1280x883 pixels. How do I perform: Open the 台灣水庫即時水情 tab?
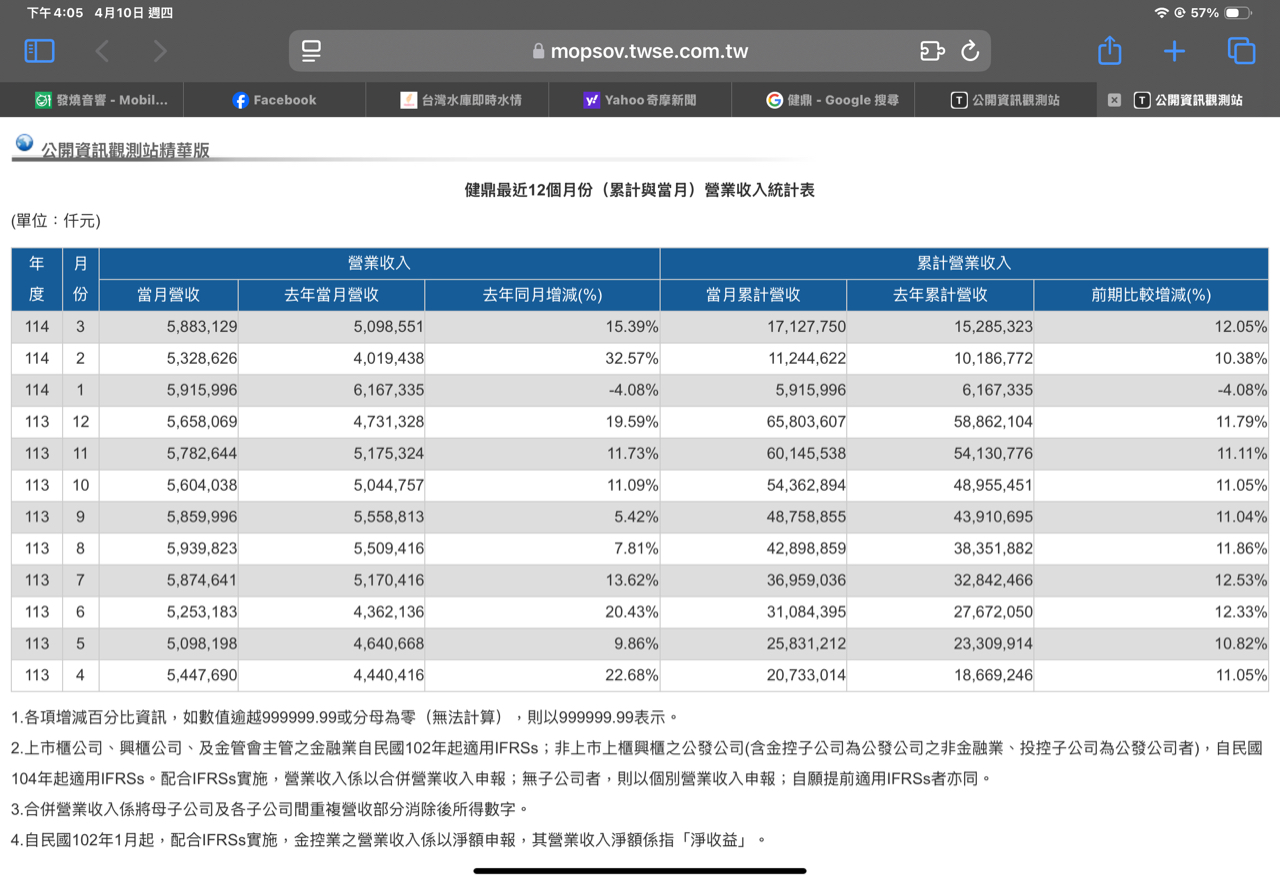click(x=460, y=100)
